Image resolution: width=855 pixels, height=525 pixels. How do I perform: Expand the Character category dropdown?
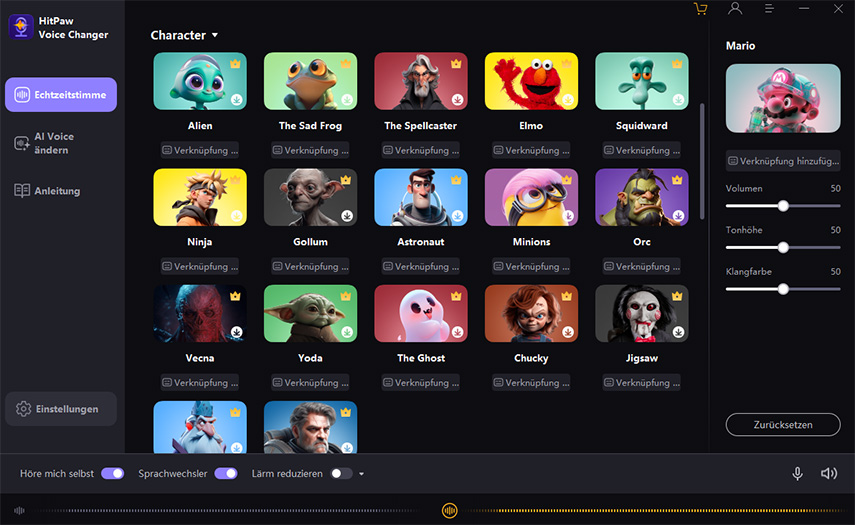(184, 35)
